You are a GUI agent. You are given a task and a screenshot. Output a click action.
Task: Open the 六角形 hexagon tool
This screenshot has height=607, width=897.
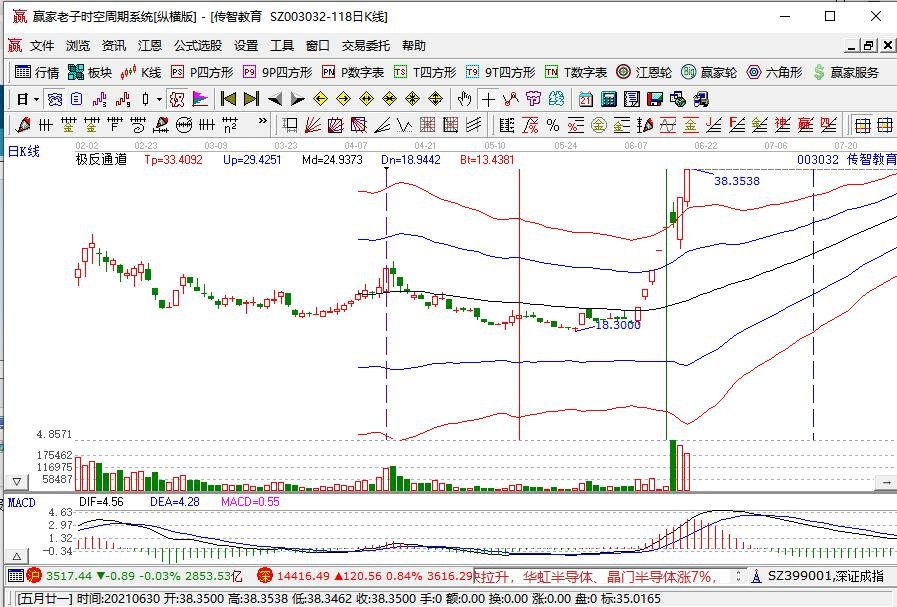coord(775,72)
